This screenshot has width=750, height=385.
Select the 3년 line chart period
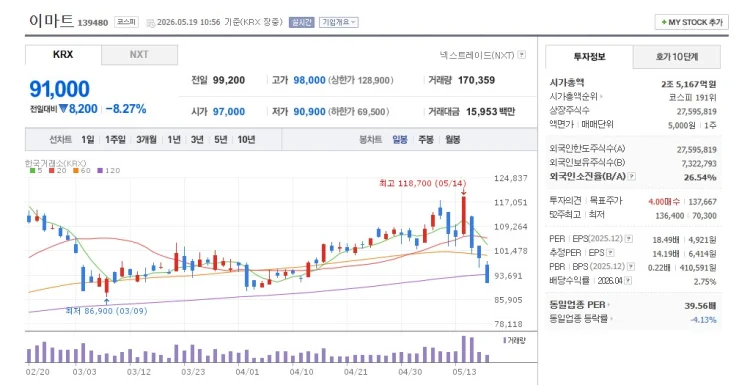coord(197,140)
